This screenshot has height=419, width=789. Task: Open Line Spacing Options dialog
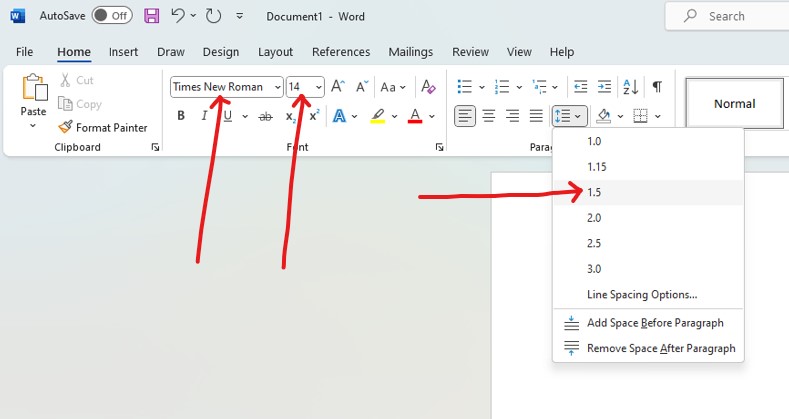642,294
